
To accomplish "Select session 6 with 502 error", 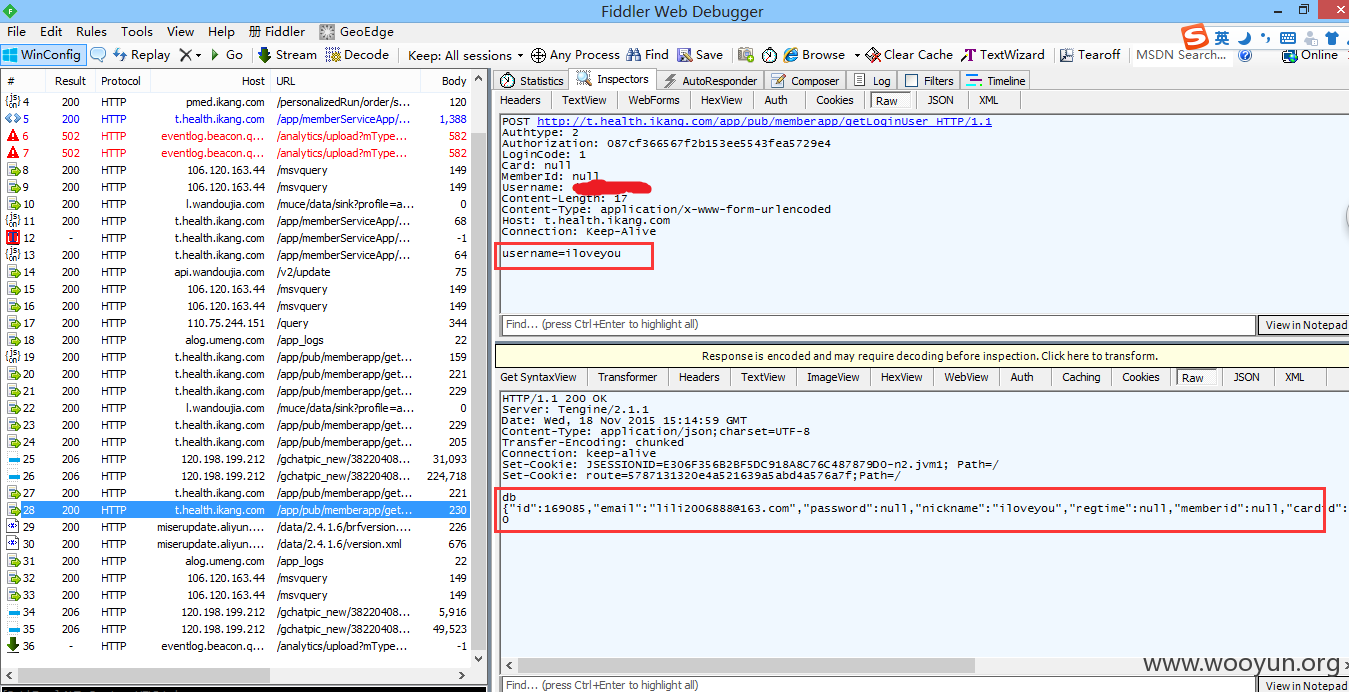I will click(237, 136).
